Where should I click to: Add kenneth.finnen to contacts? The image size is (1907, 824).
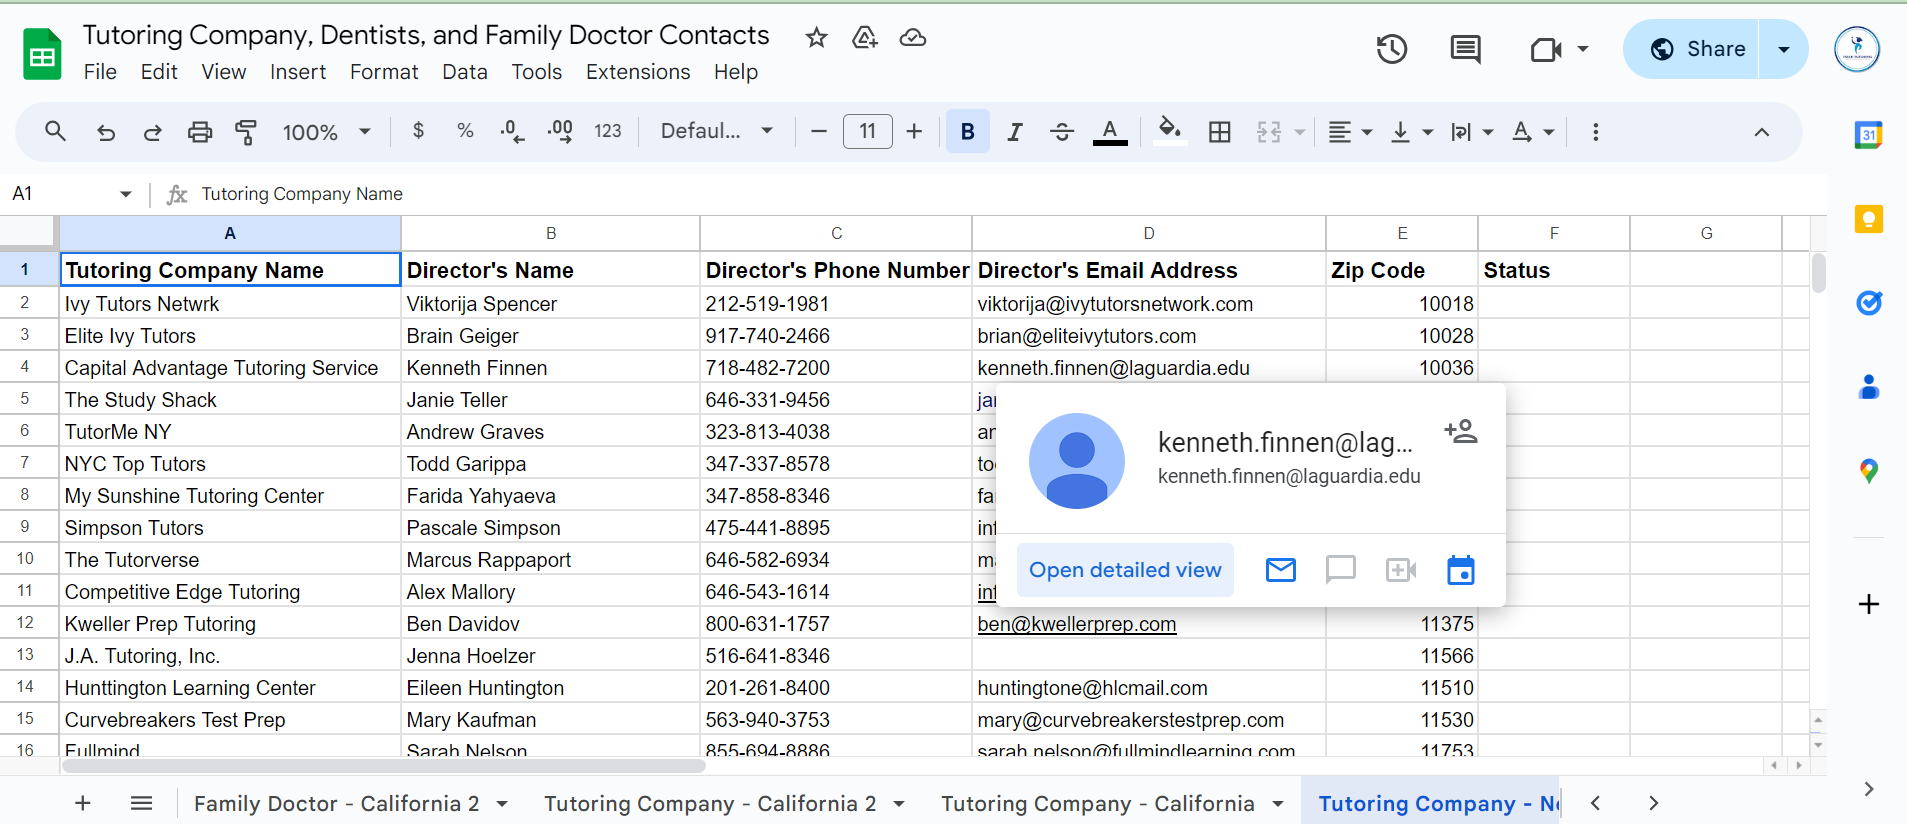1461,432
